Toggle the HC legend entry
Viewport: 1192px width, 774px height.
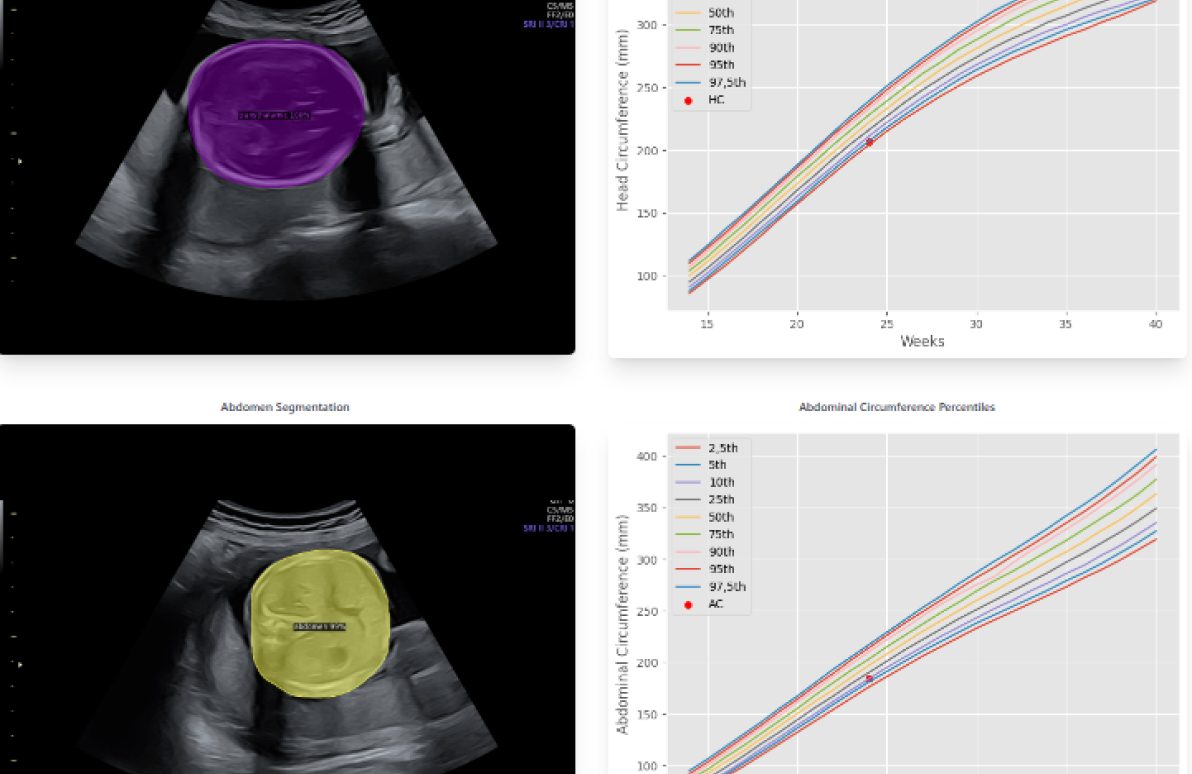(716, 100)
